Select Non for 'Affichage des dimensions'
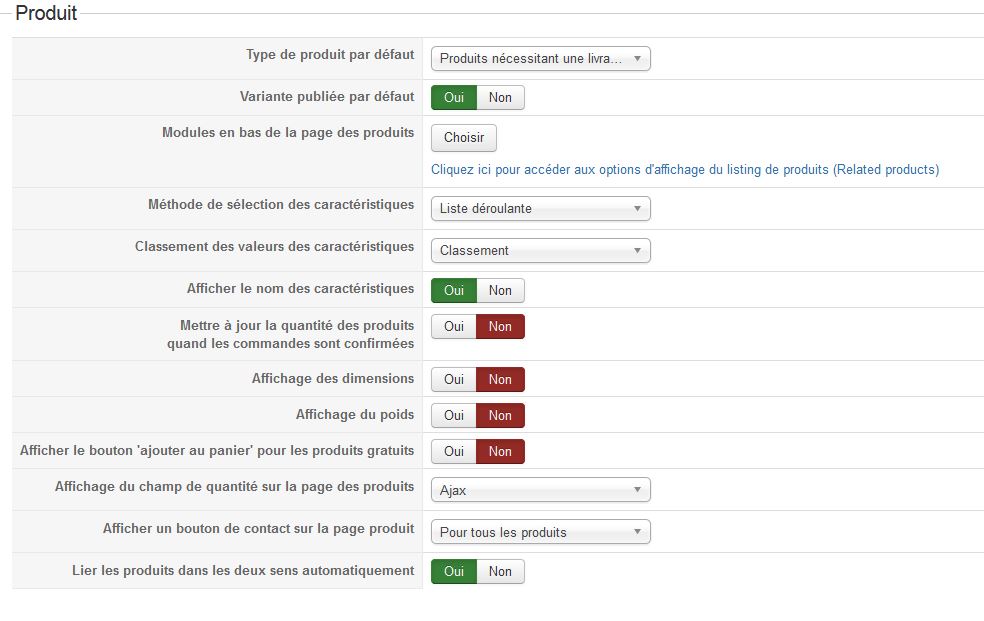Viewport: 984px width, 621px height. (500, 379)
